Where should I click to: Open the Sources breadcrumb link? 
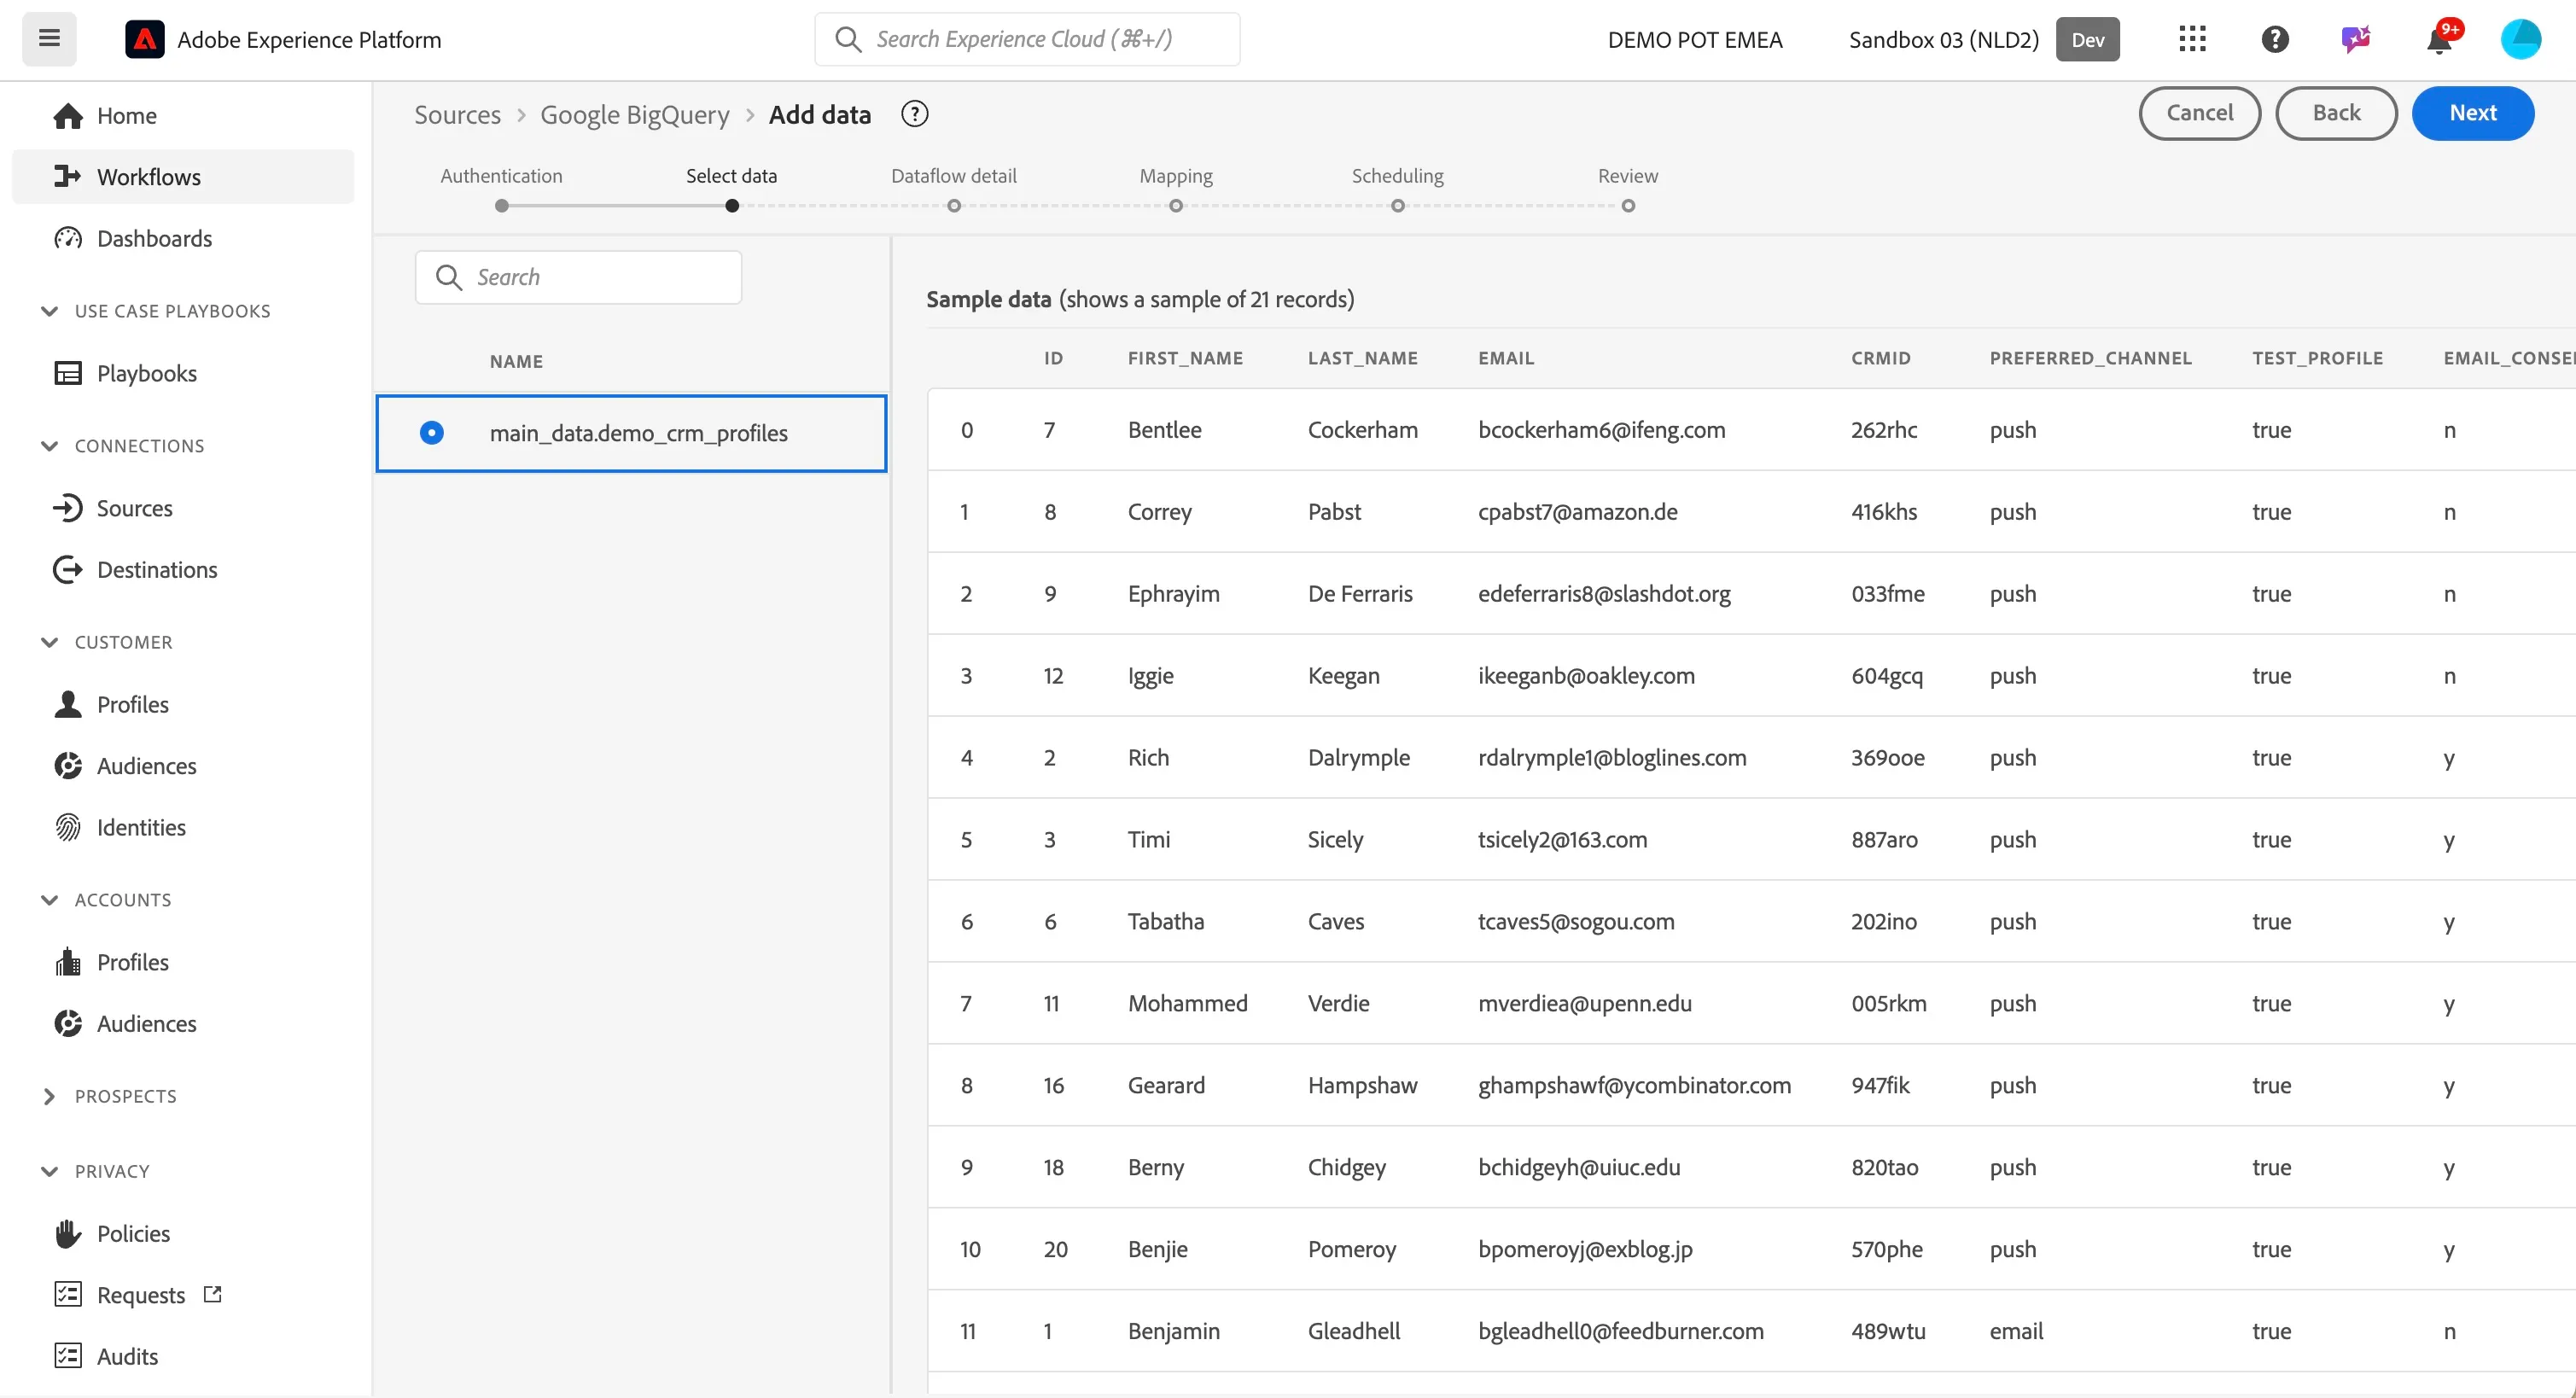tap(457, 115)
